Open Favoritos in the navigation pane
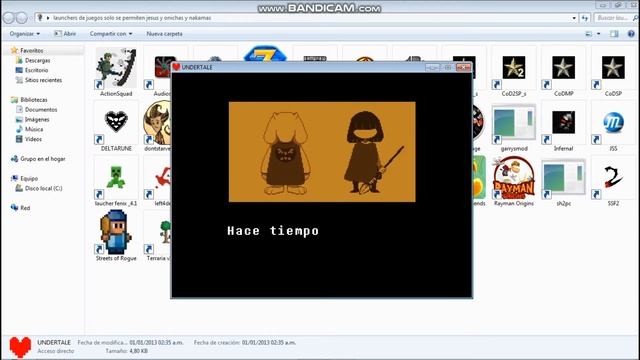 point(31,51)
